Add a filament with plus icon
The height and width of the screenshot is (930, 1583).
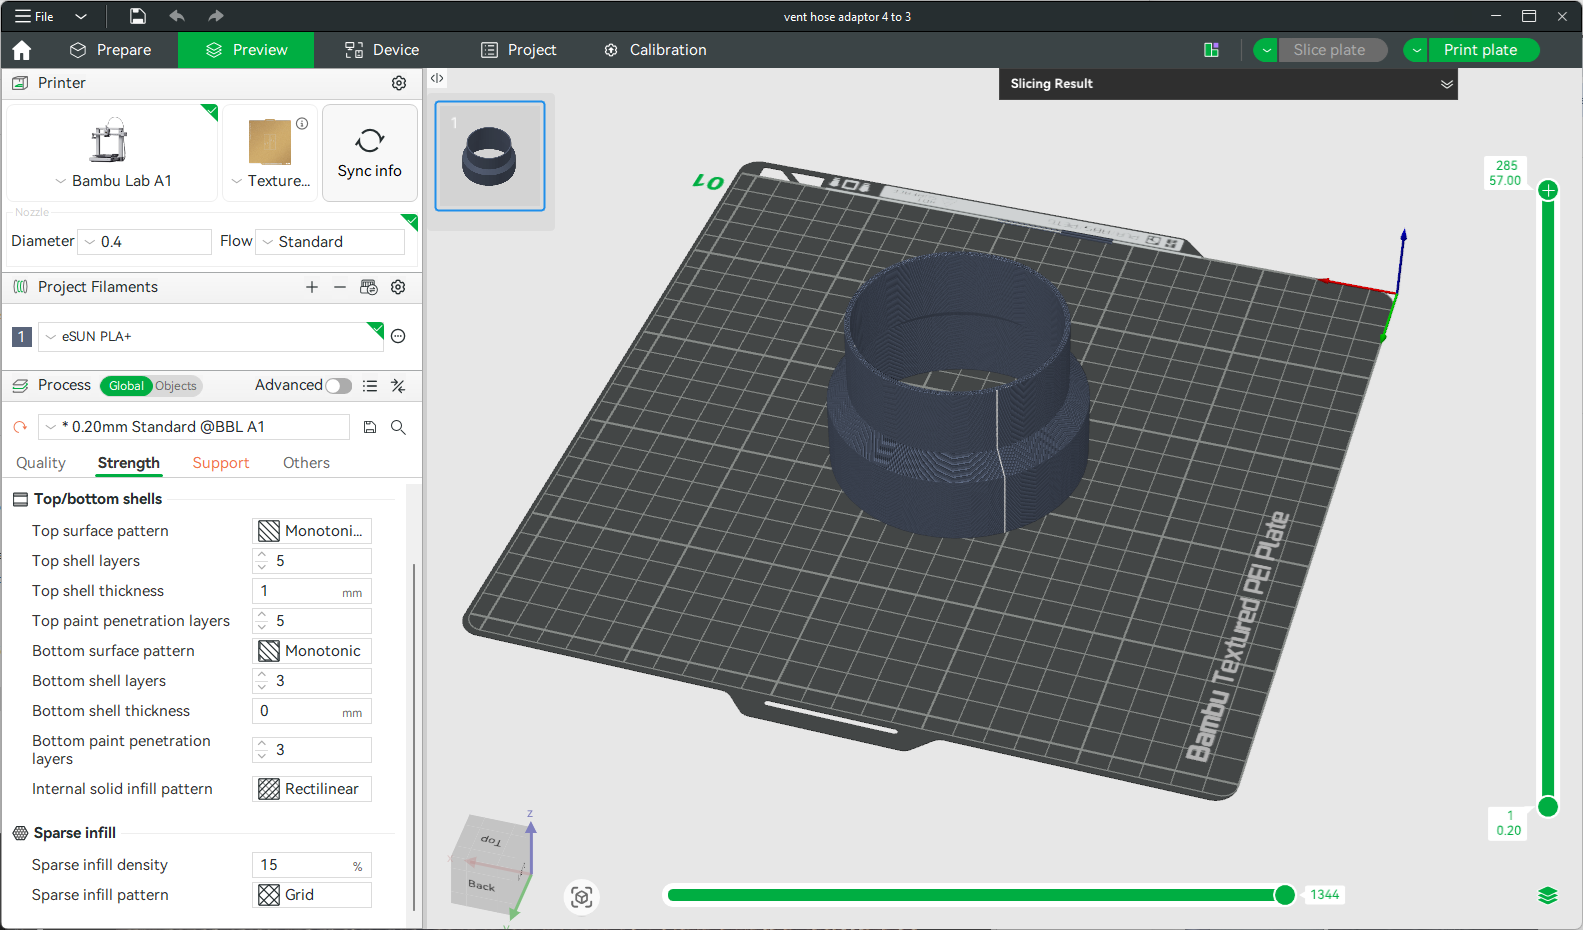click(312, 287)
